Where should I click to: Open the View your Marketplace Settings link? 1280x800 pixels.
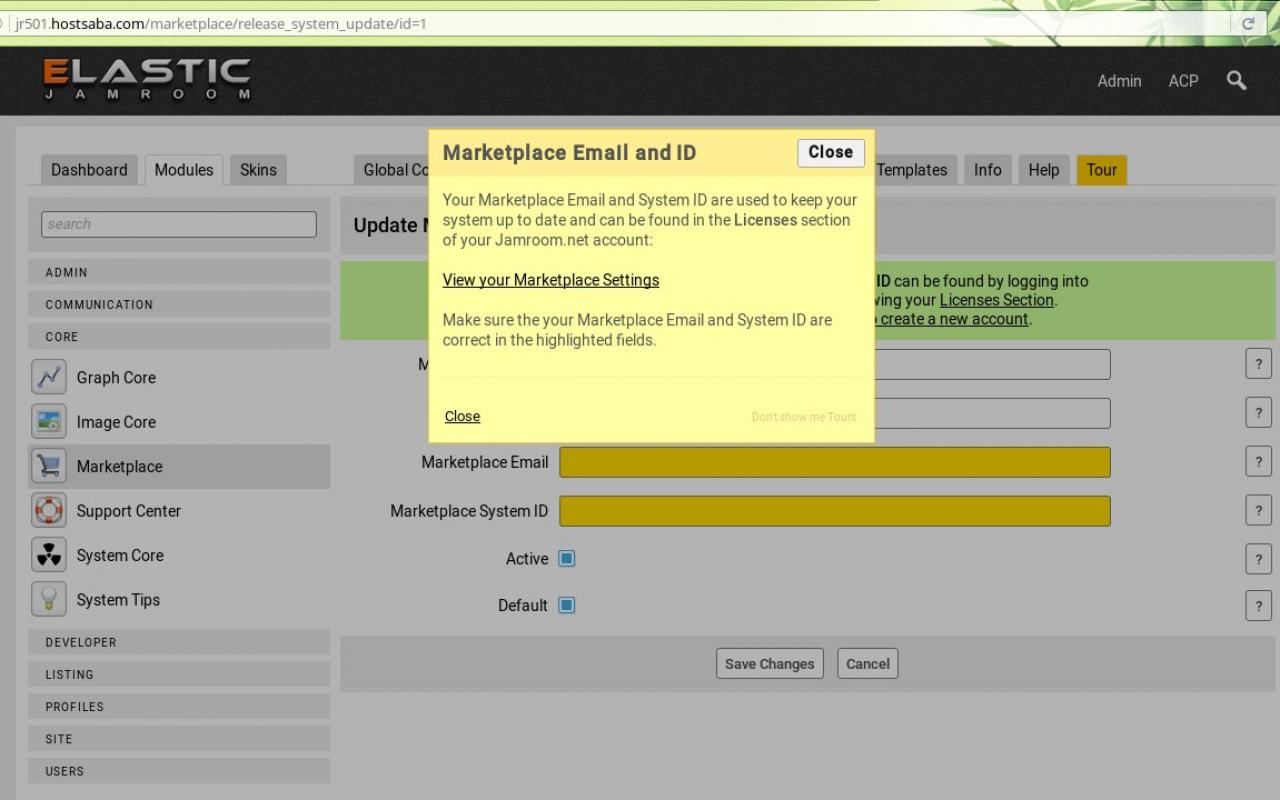[551, 280]
